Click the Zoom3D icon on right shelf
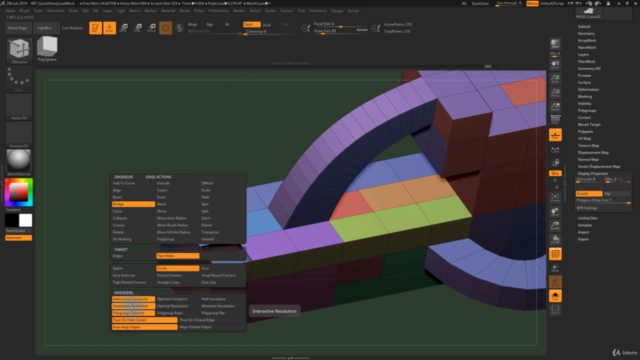The image size is (640, 360). (555, 225)
